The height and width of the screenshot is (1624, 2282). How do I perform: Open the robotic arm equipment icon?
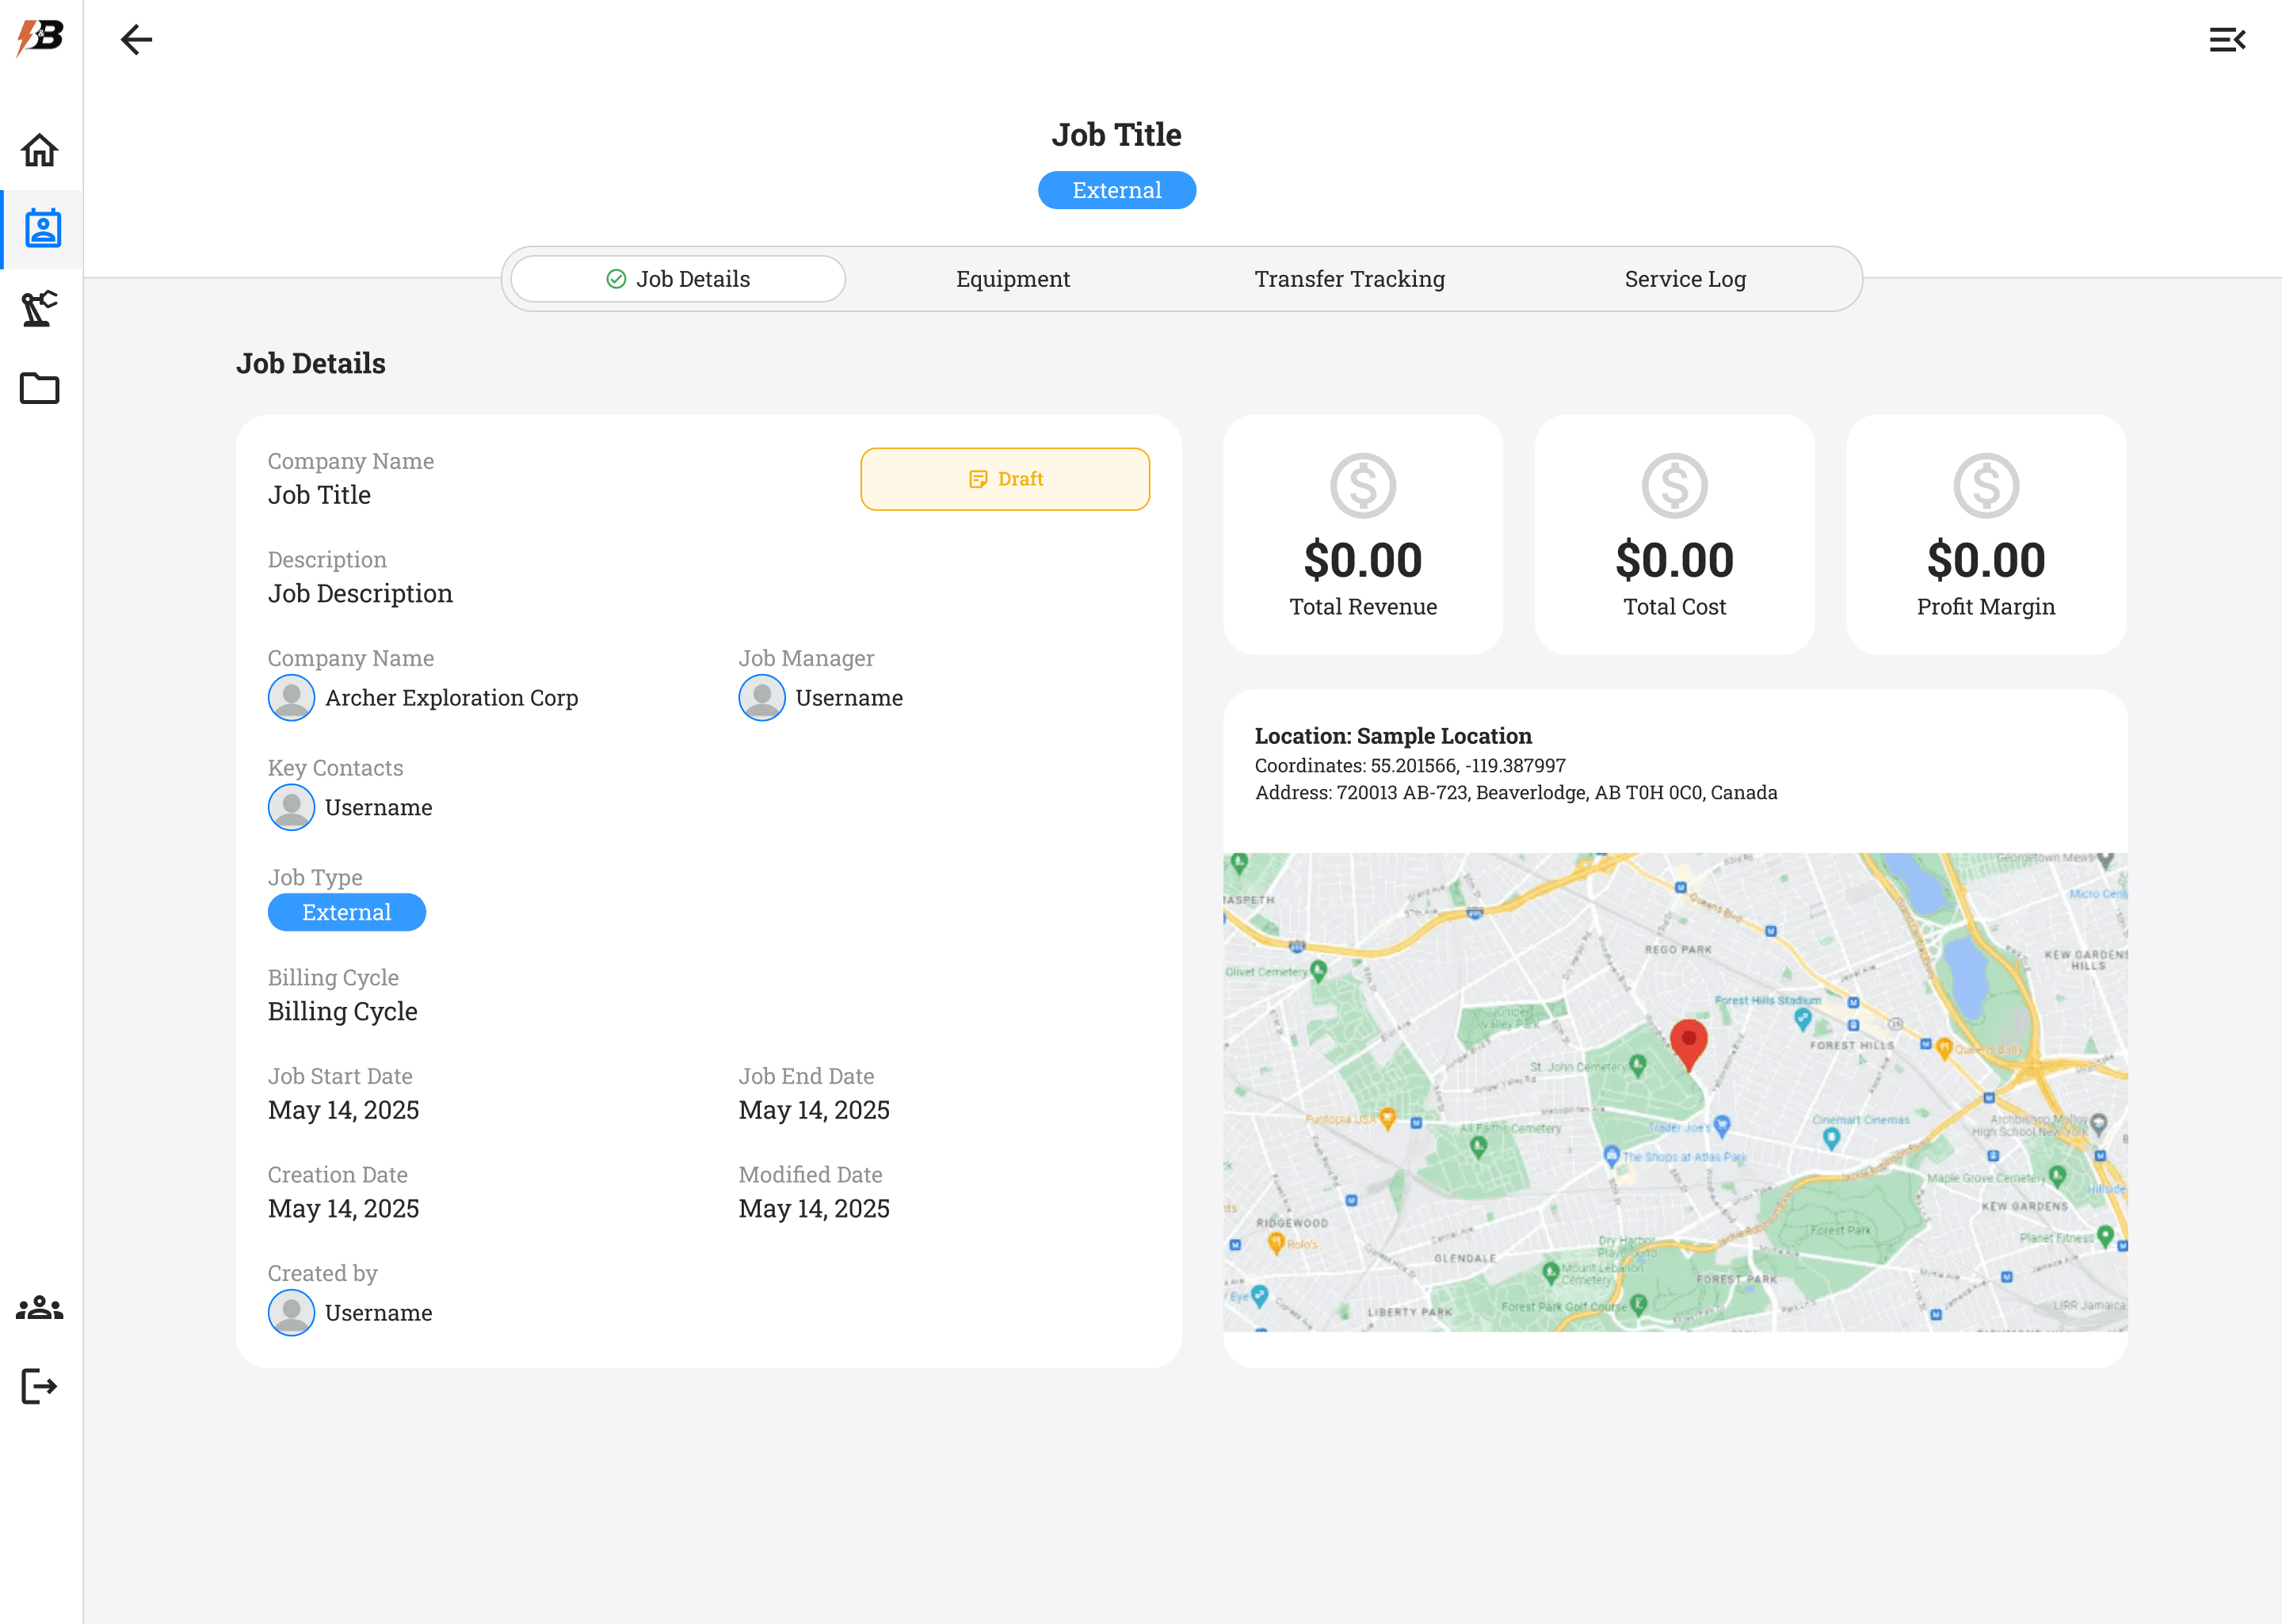[x=40, y=308]
